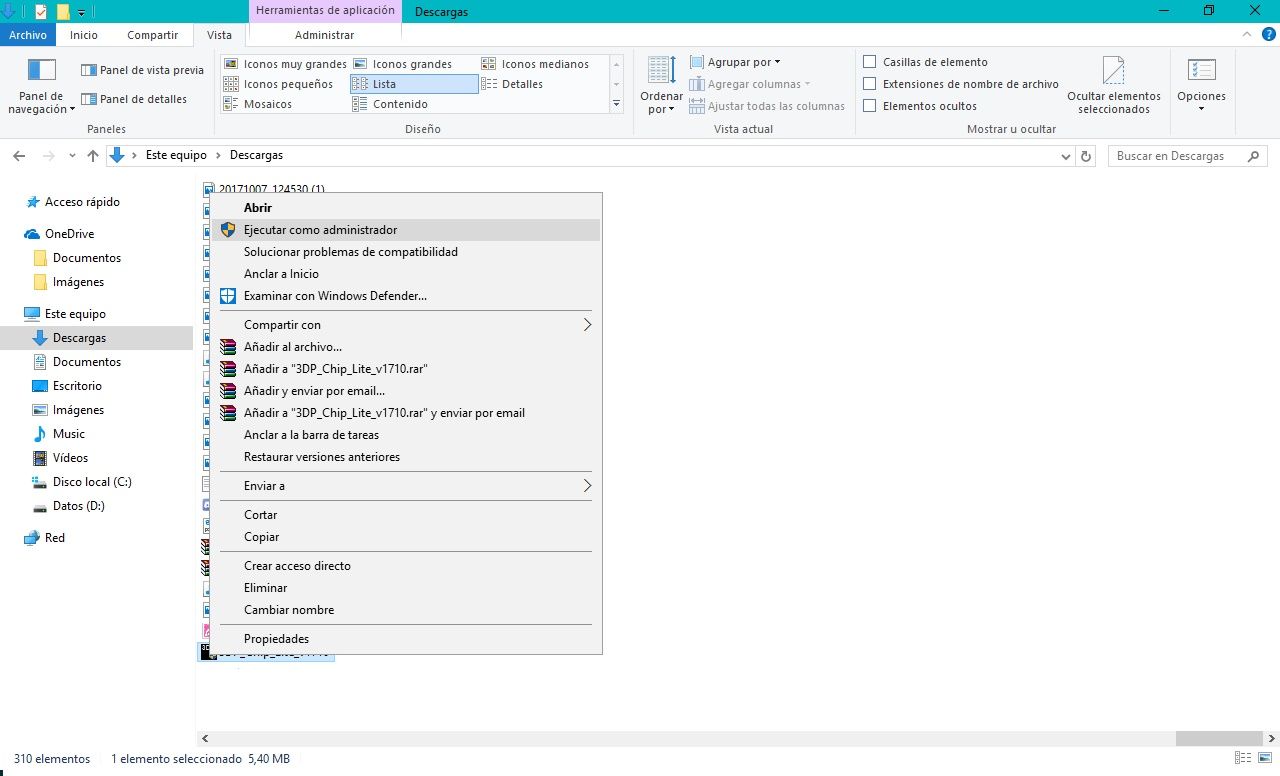Choose Solucionar problemas de compatibilidad
The height and width of the screenshot is (776, 1280).
406,252
